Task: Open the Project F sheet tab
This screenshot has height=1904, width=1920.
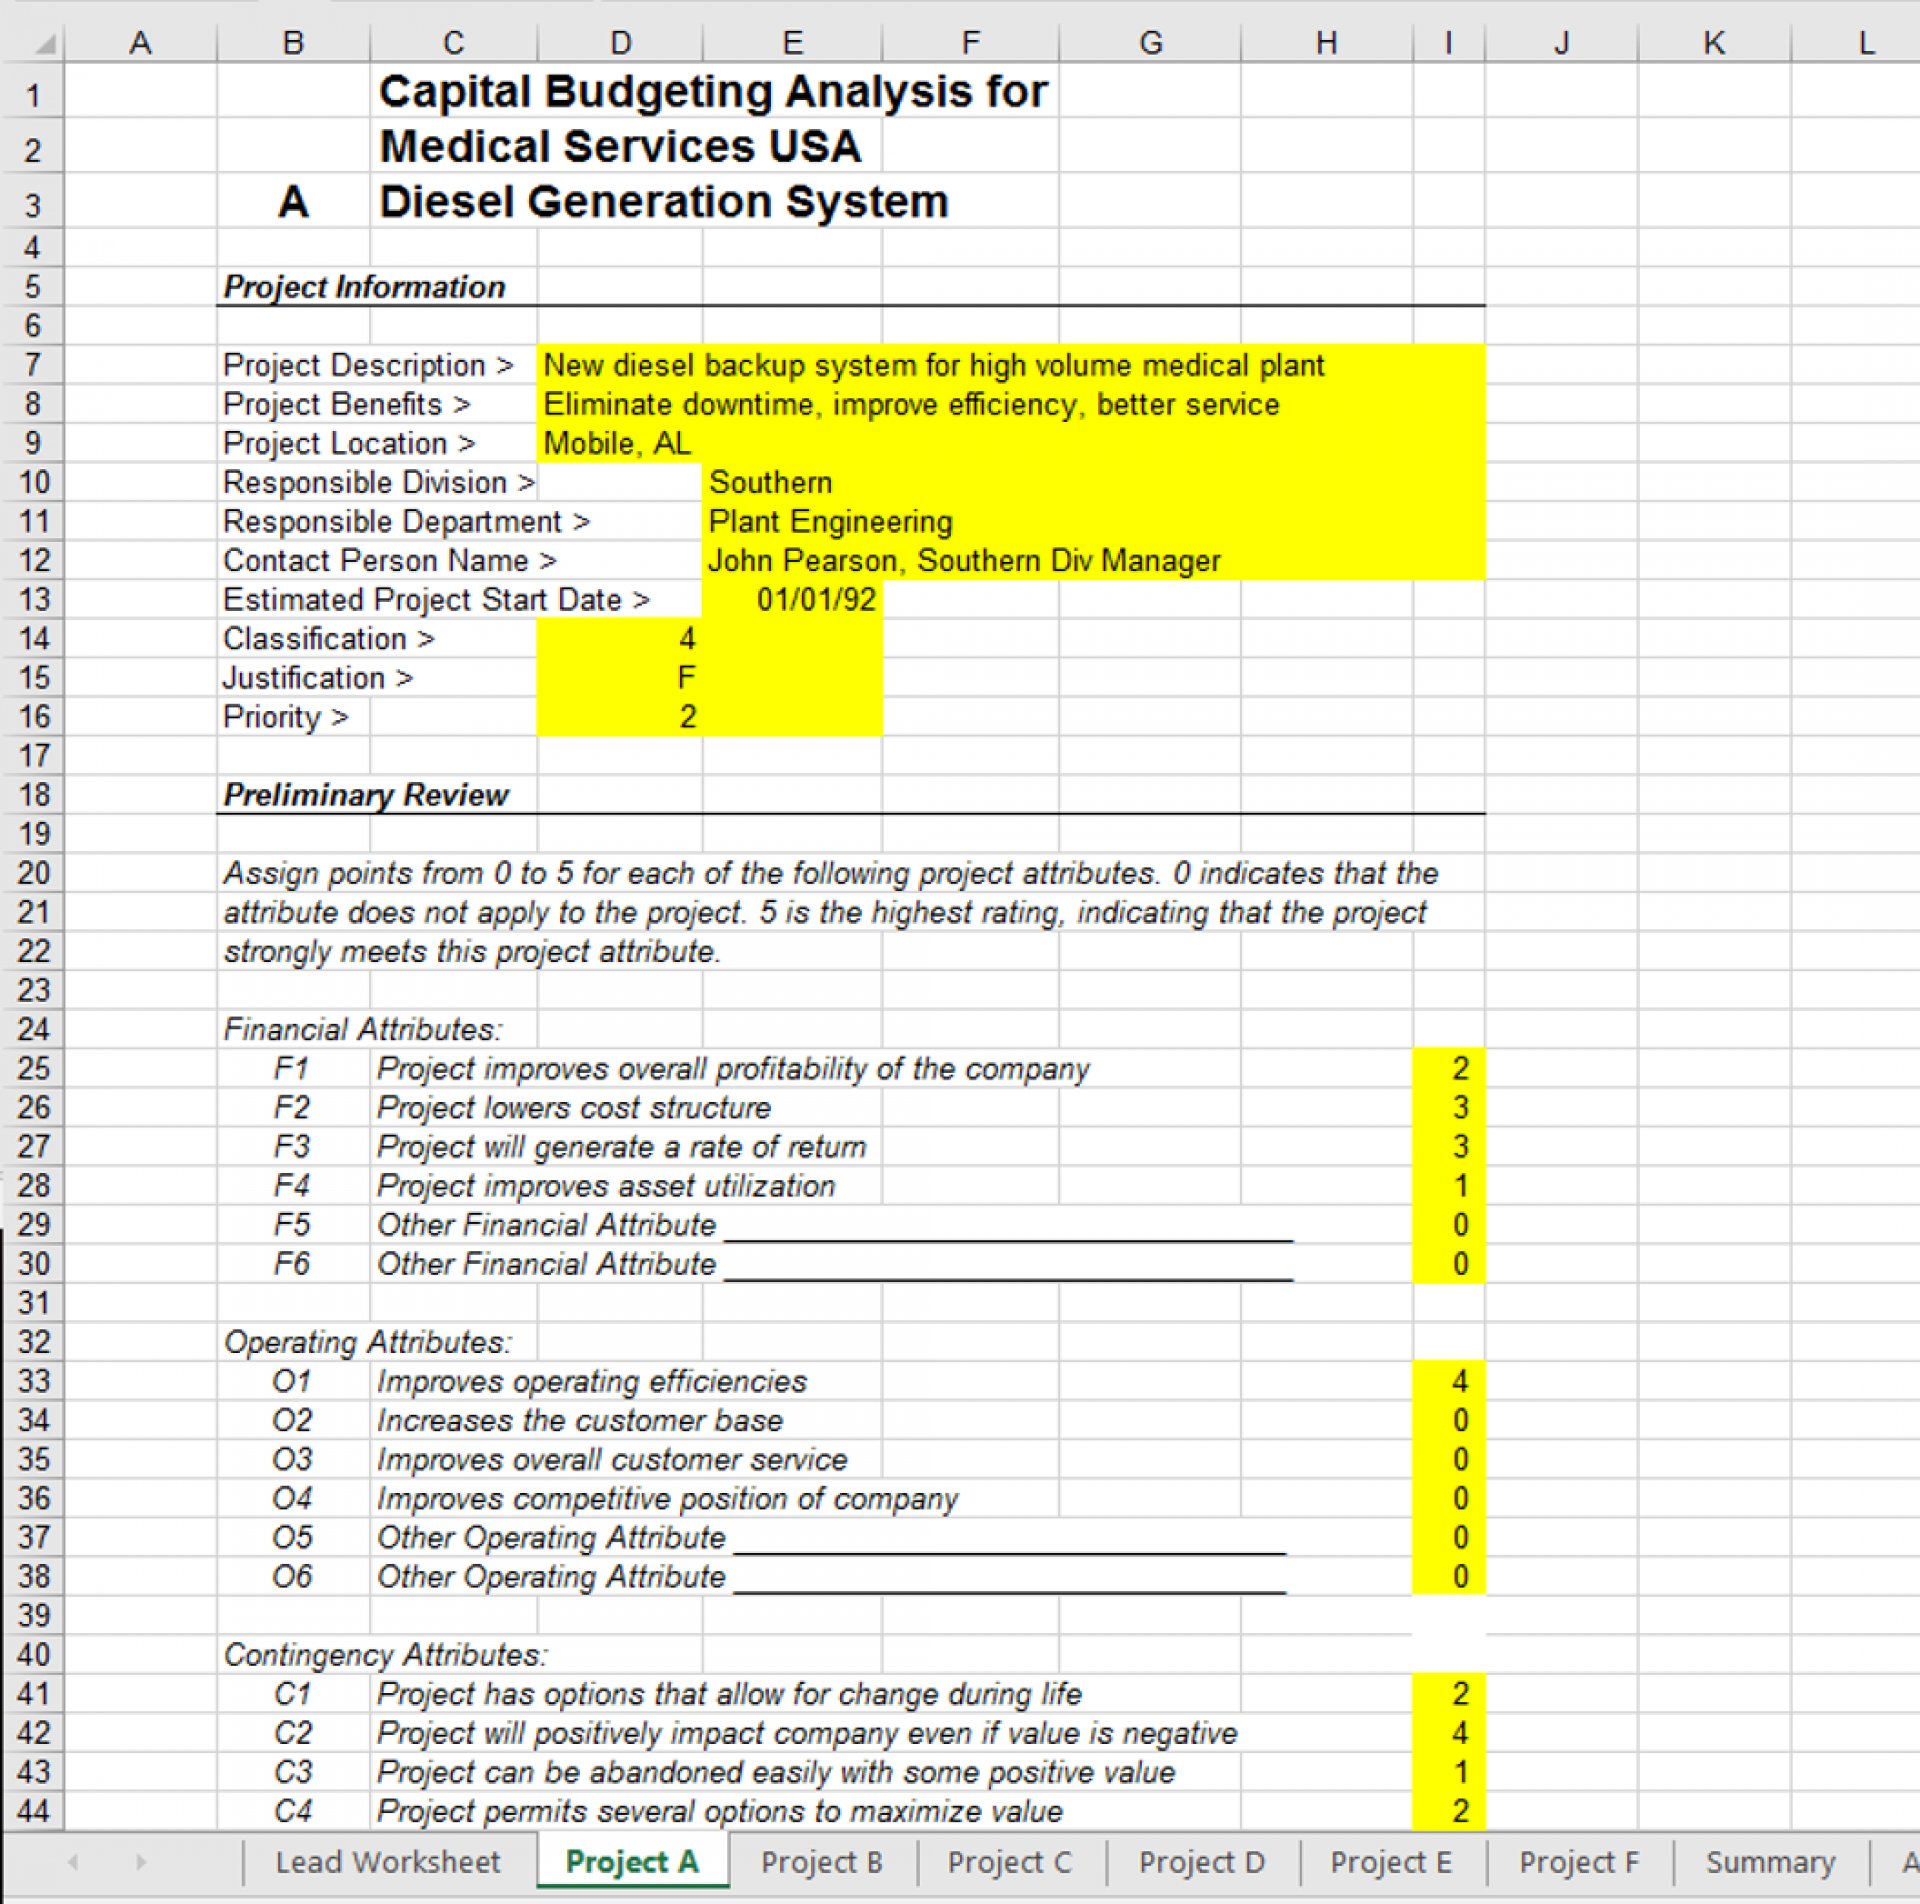Action: 1579,1862
